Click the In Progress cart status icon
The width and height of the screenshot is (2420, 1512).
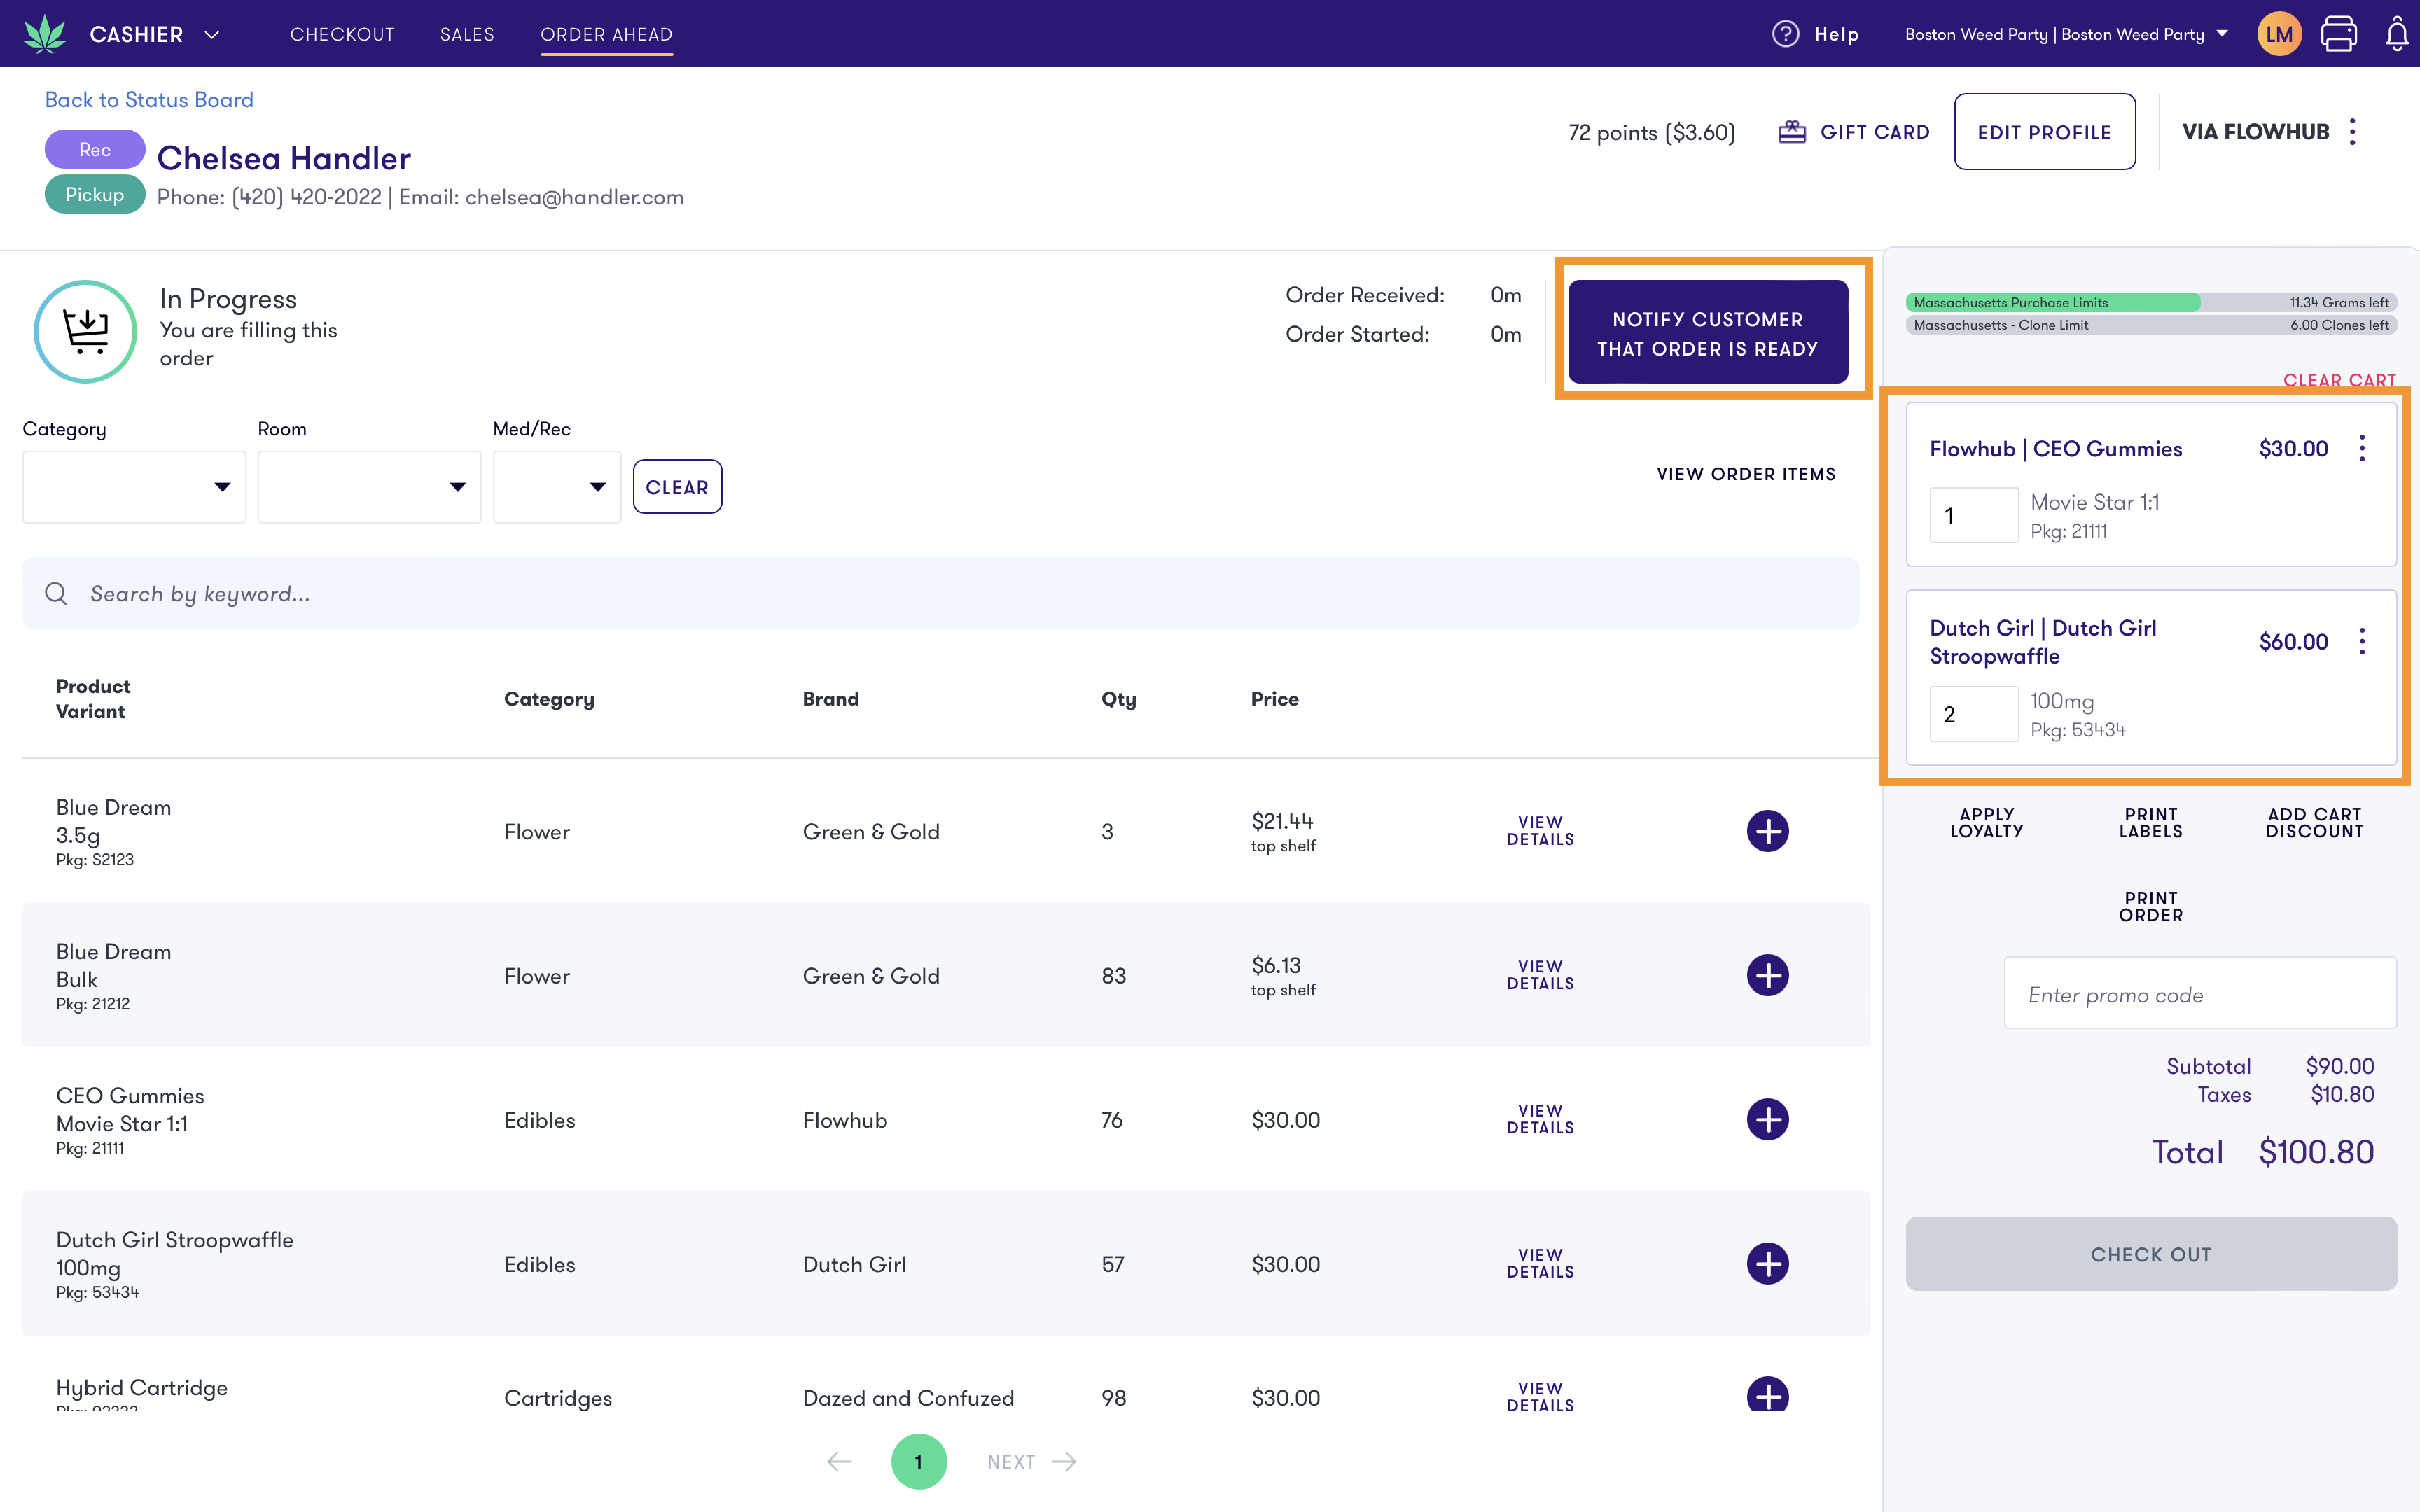(86, 331)
